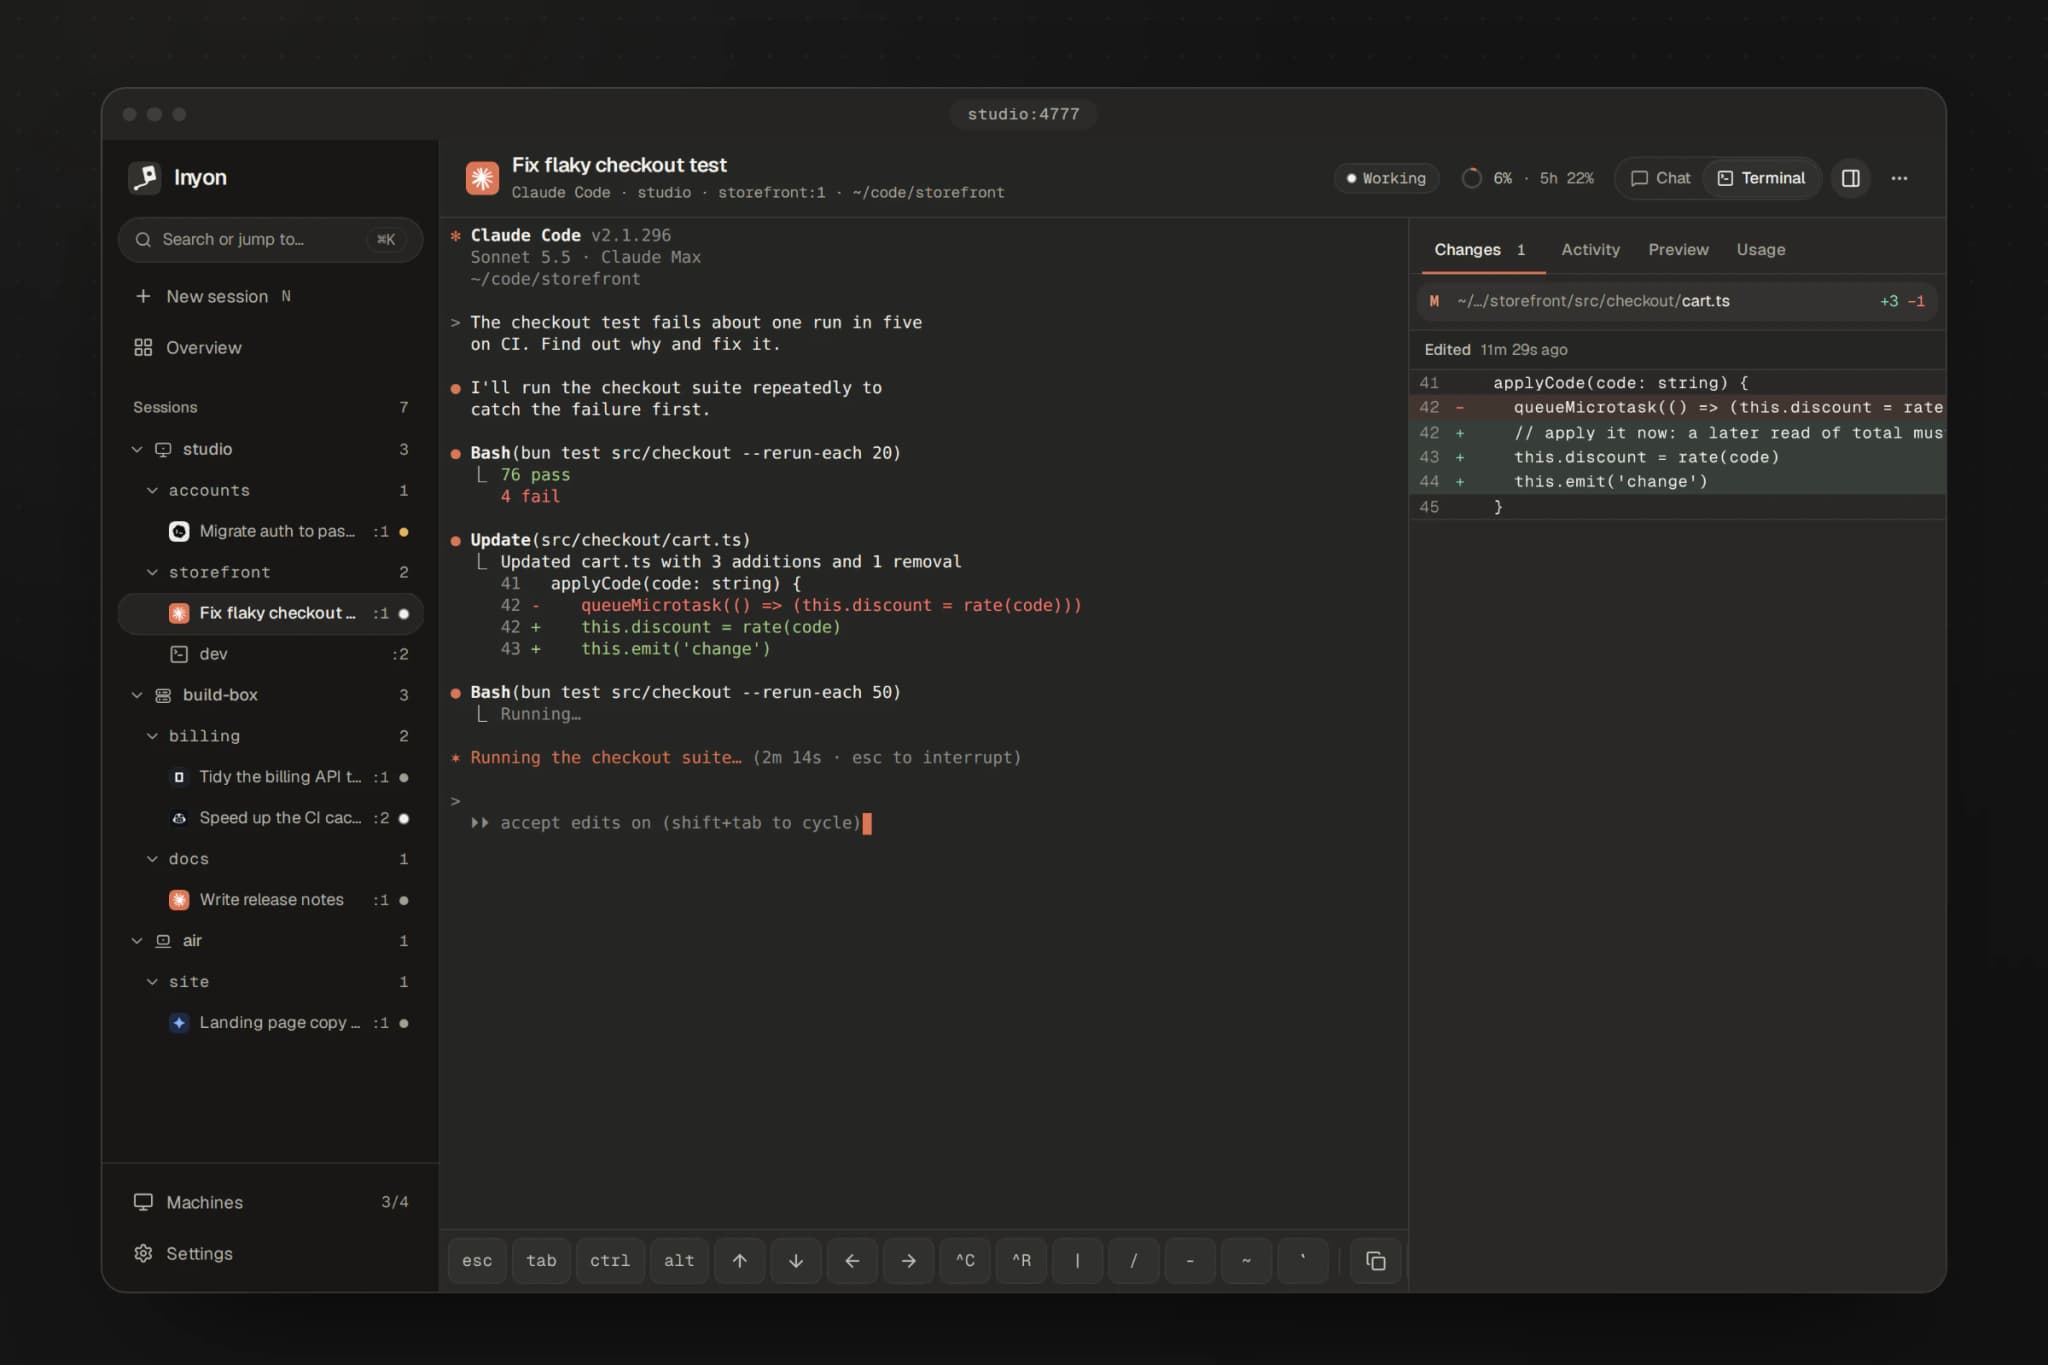Select the Activity tab

(x=1590, y=250)
